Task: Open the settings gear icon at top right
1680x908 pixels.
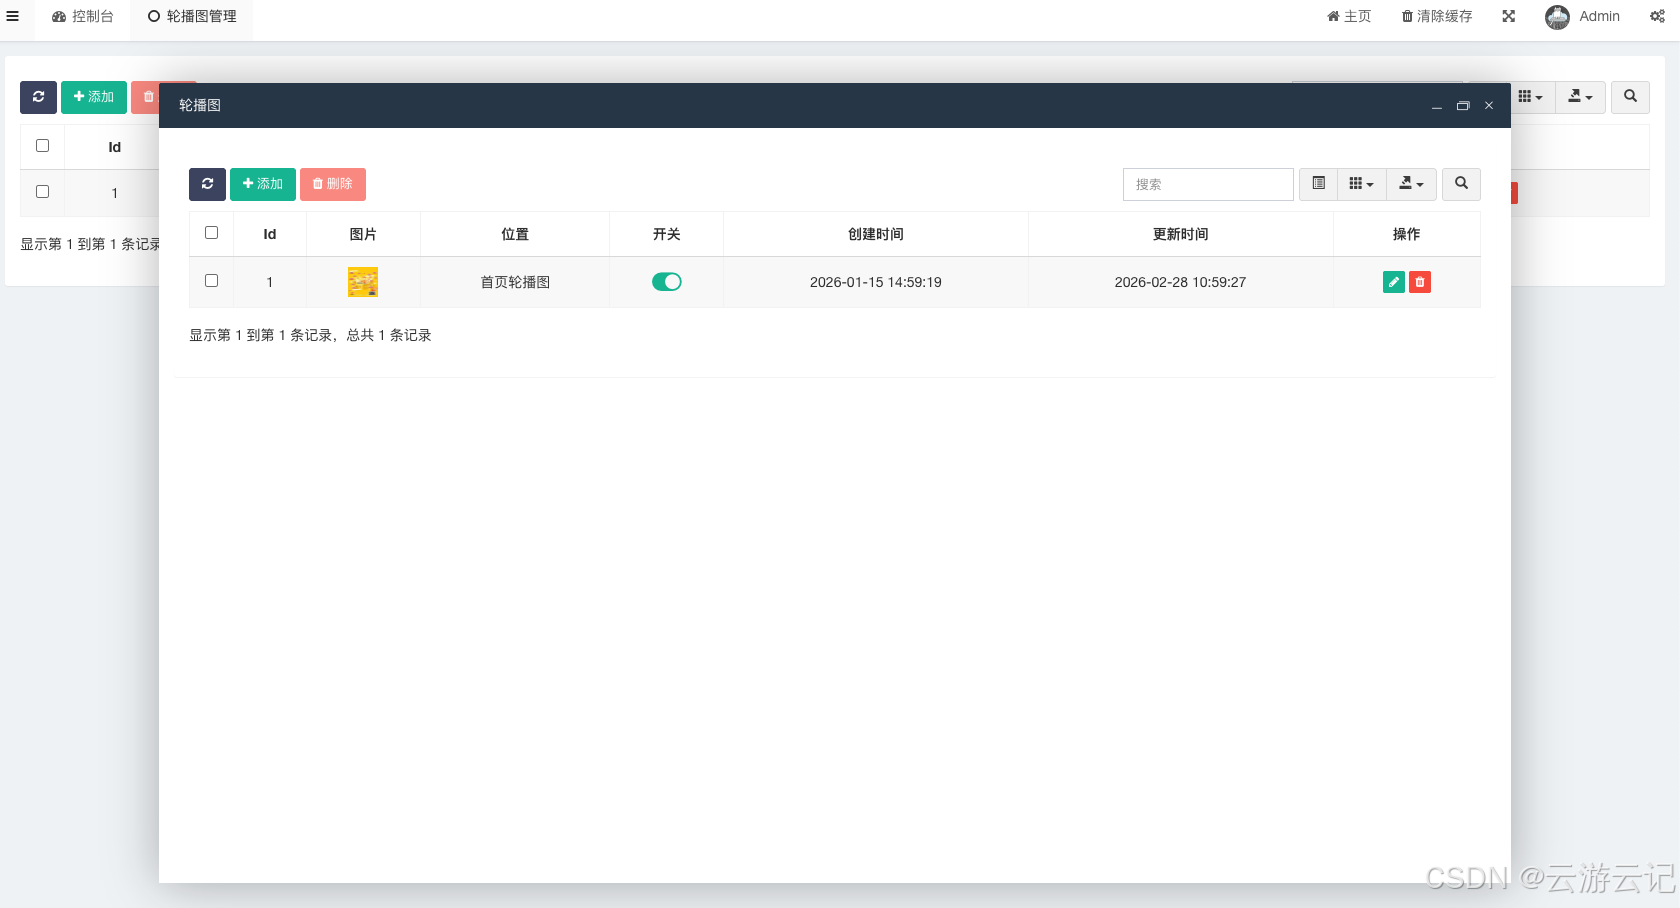Action: click(x=1657, y=16)
